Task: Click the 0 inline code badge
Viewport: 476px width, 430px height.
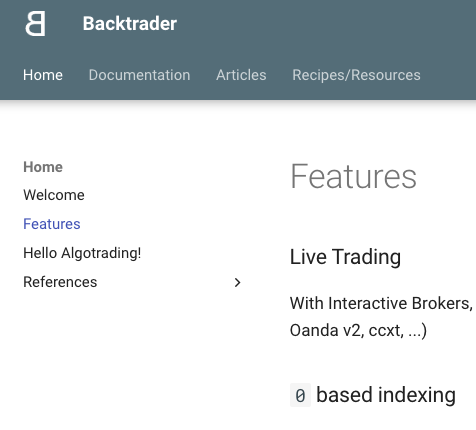Action: (x=300, y=395)
